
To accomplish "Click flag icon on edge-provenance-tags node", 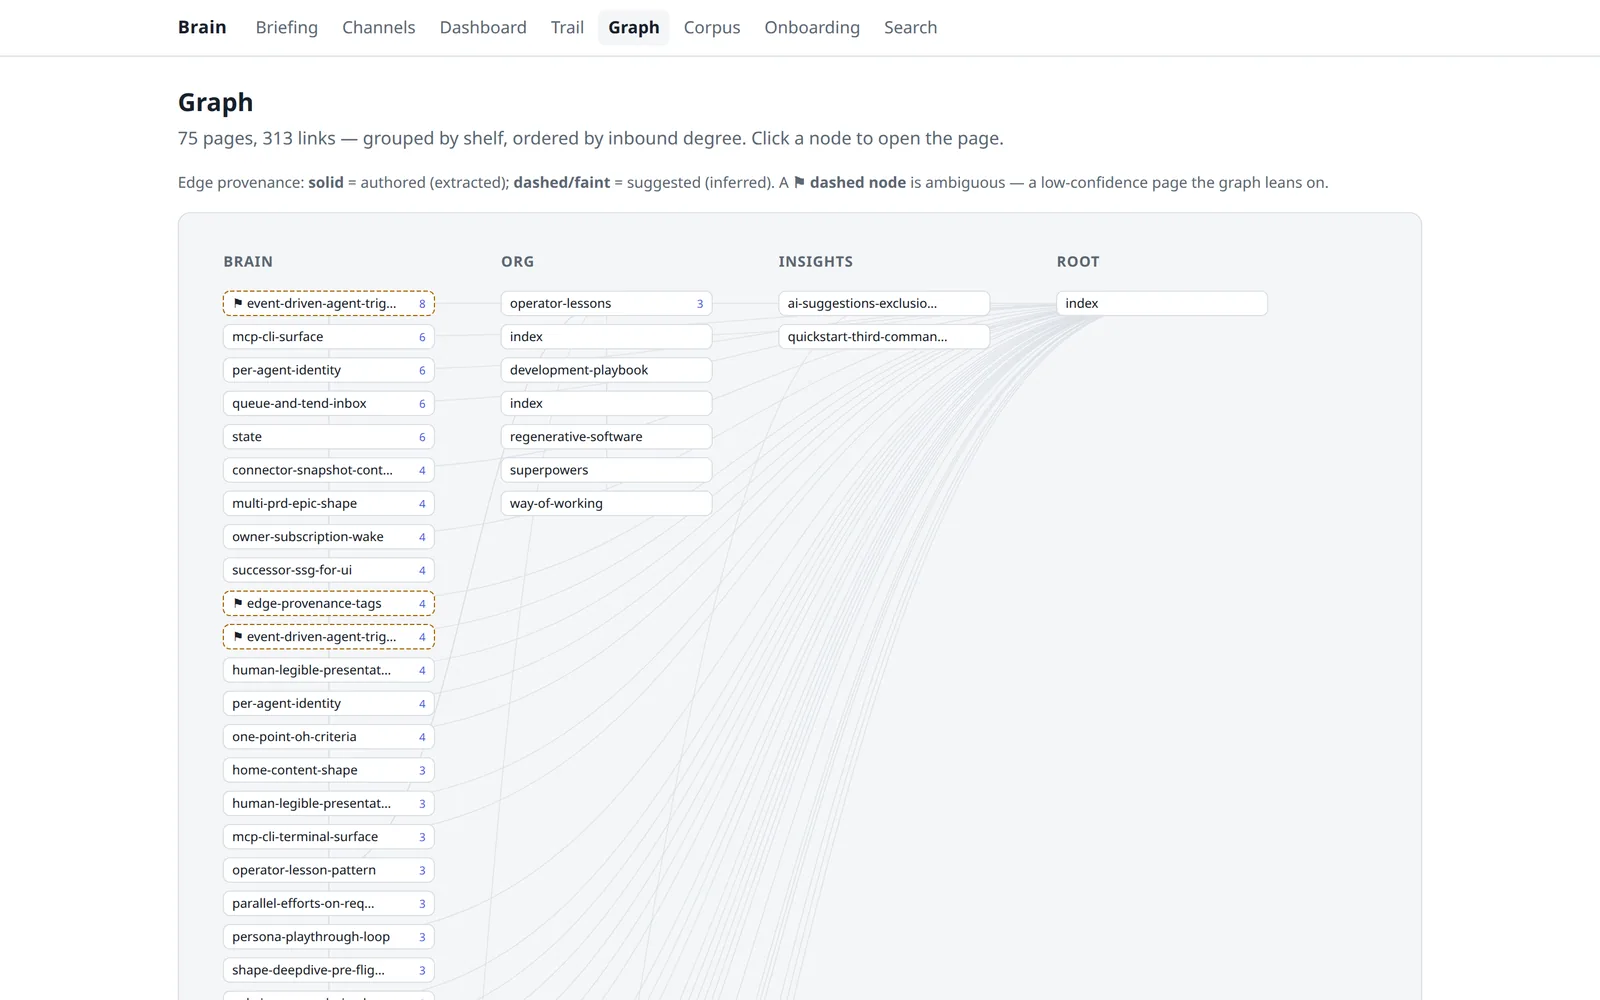I will pos(238,603).
